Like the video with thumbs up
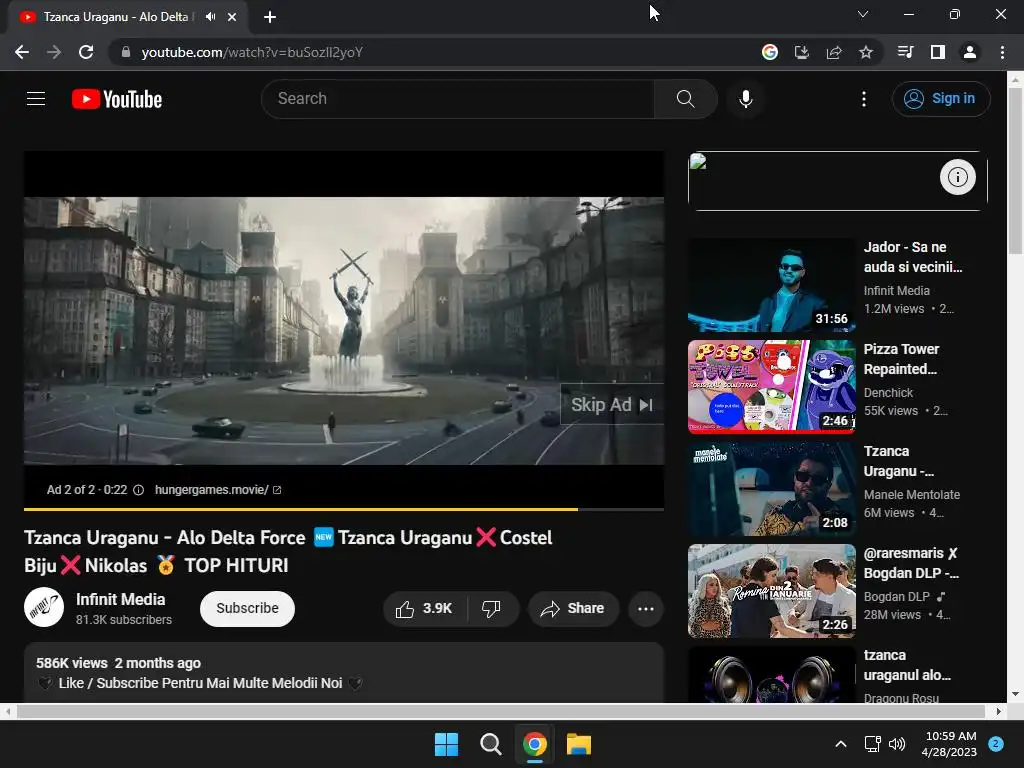The image size is (1024, 768). point(424,609)
